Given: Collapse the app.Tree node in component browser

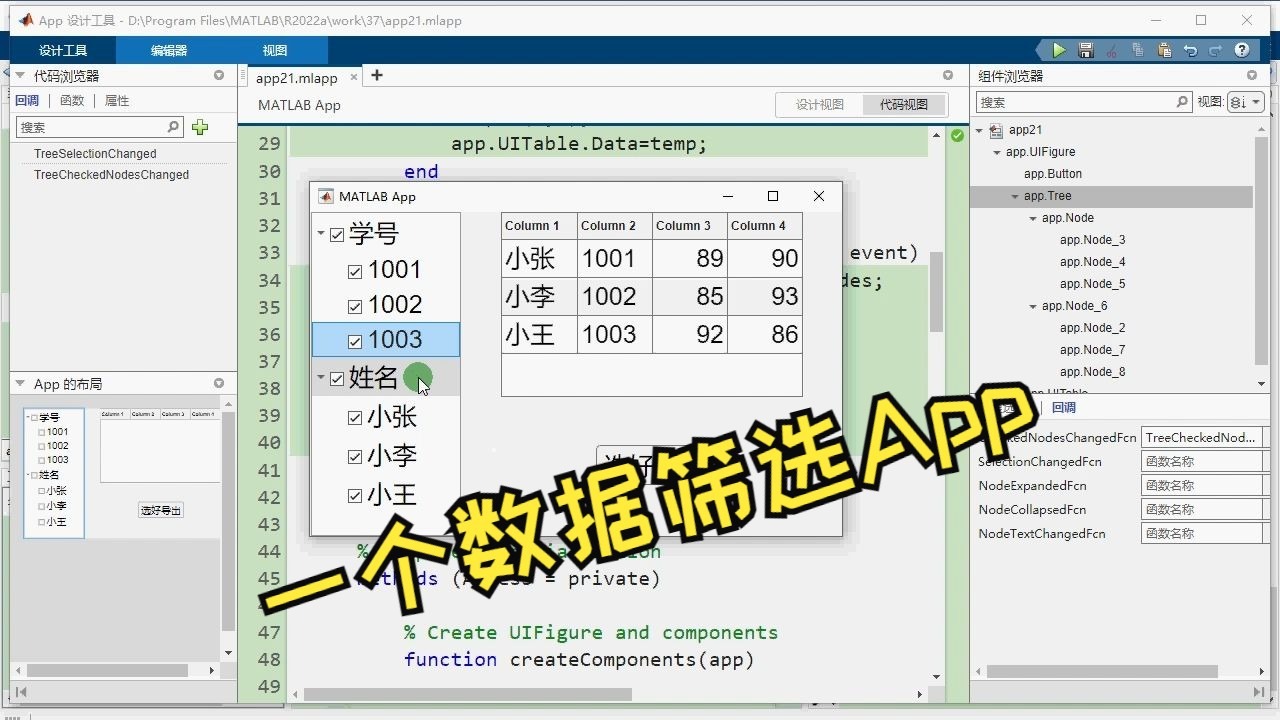Looking at the screenshot, I should [x=1016, y=195].
